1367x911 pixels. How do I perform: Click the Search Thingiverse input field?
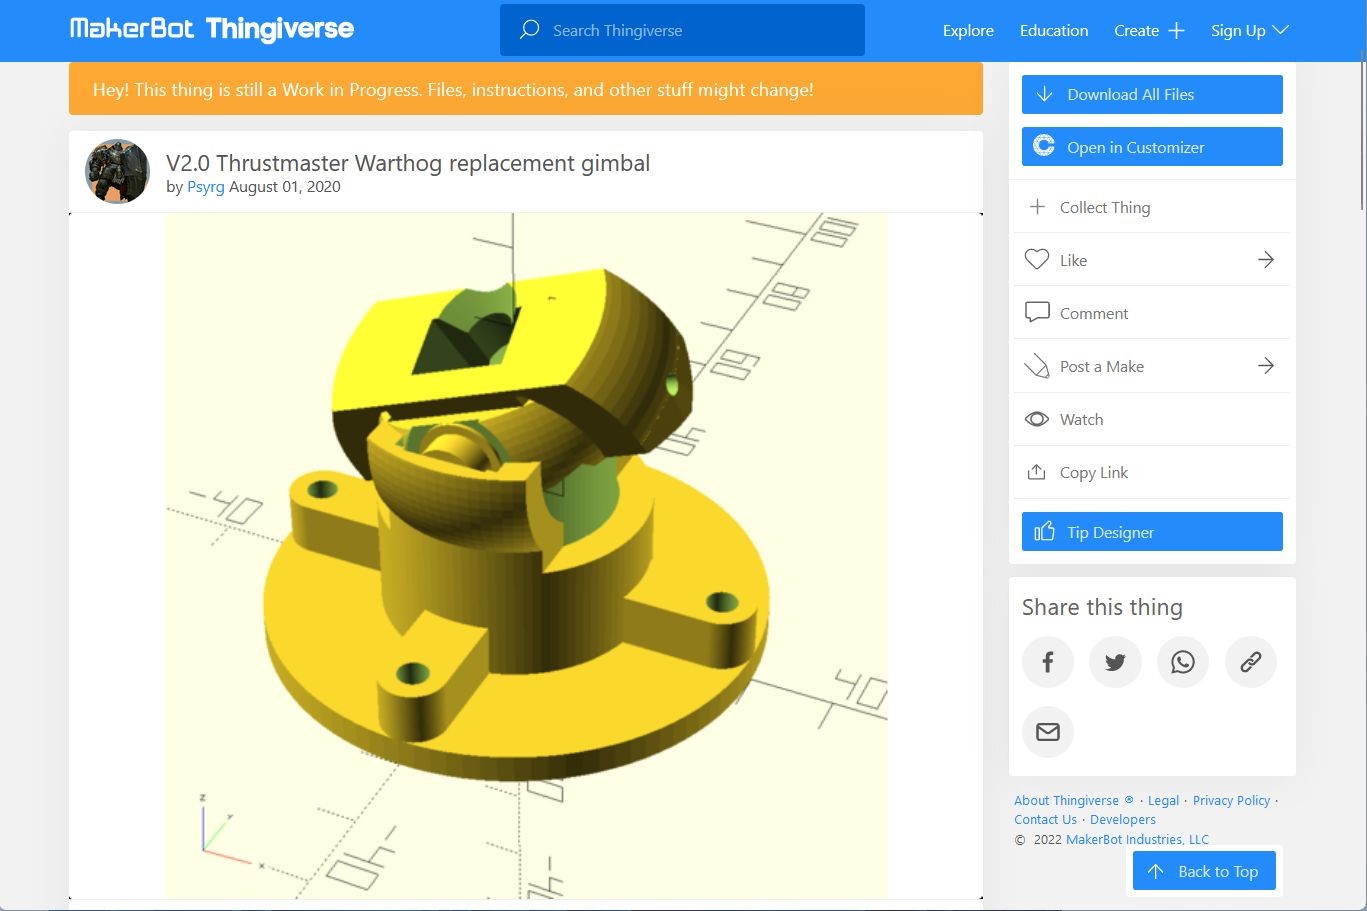(x=682, y=30)
